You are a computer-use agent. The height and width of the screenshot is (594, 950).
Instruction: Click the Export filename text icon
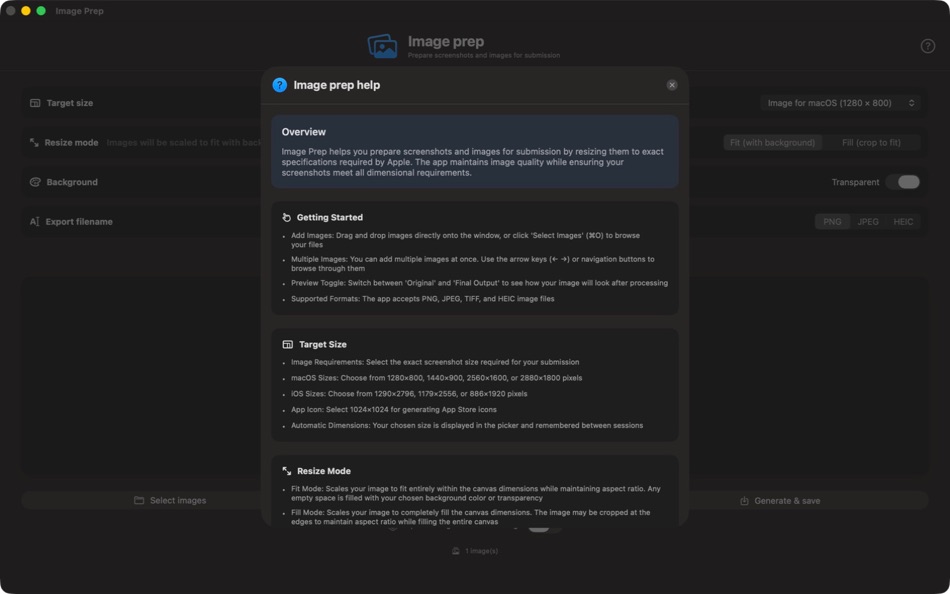[33, 221]
